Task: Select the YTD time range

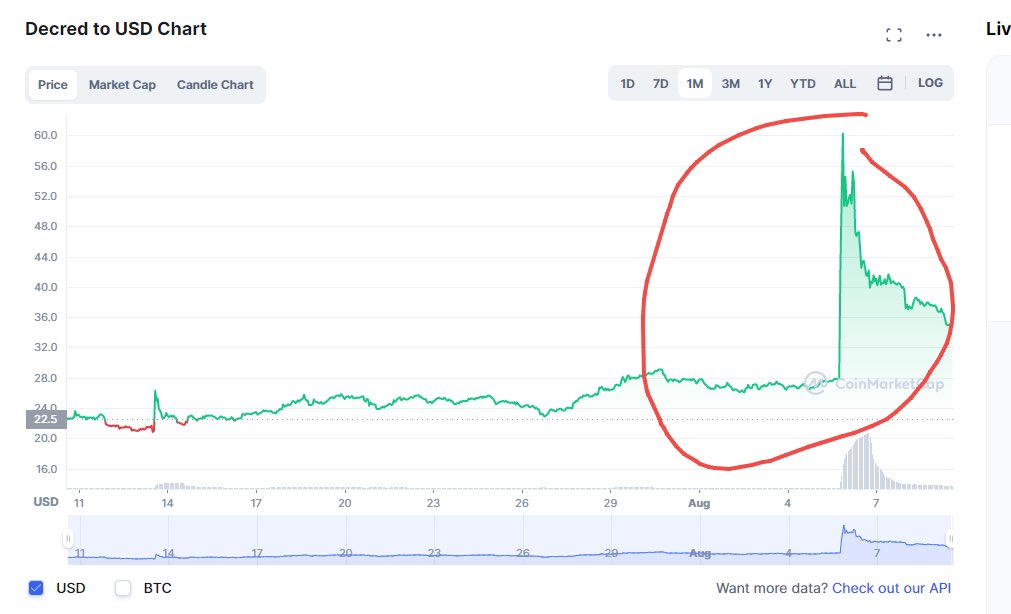Action: (x=803, y=83)
